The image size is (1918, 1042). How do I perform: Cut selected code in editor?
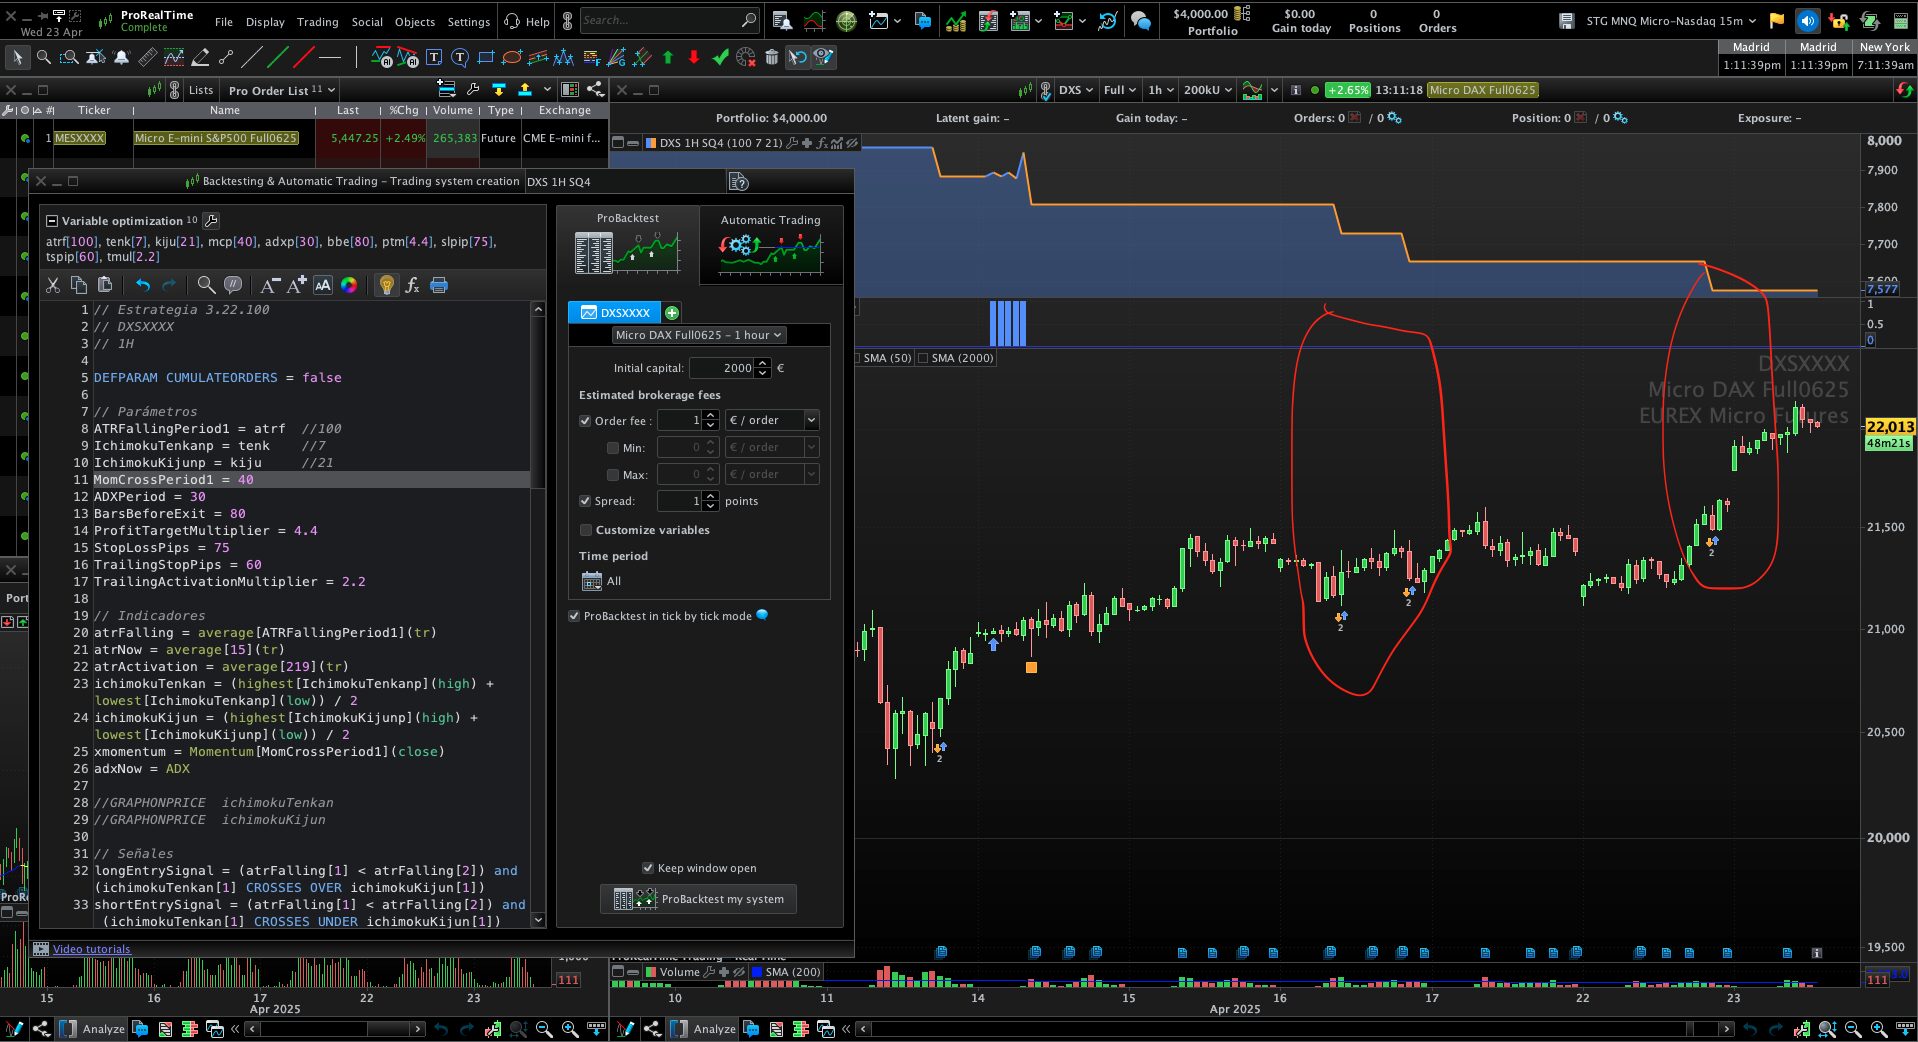pos(53,285)
